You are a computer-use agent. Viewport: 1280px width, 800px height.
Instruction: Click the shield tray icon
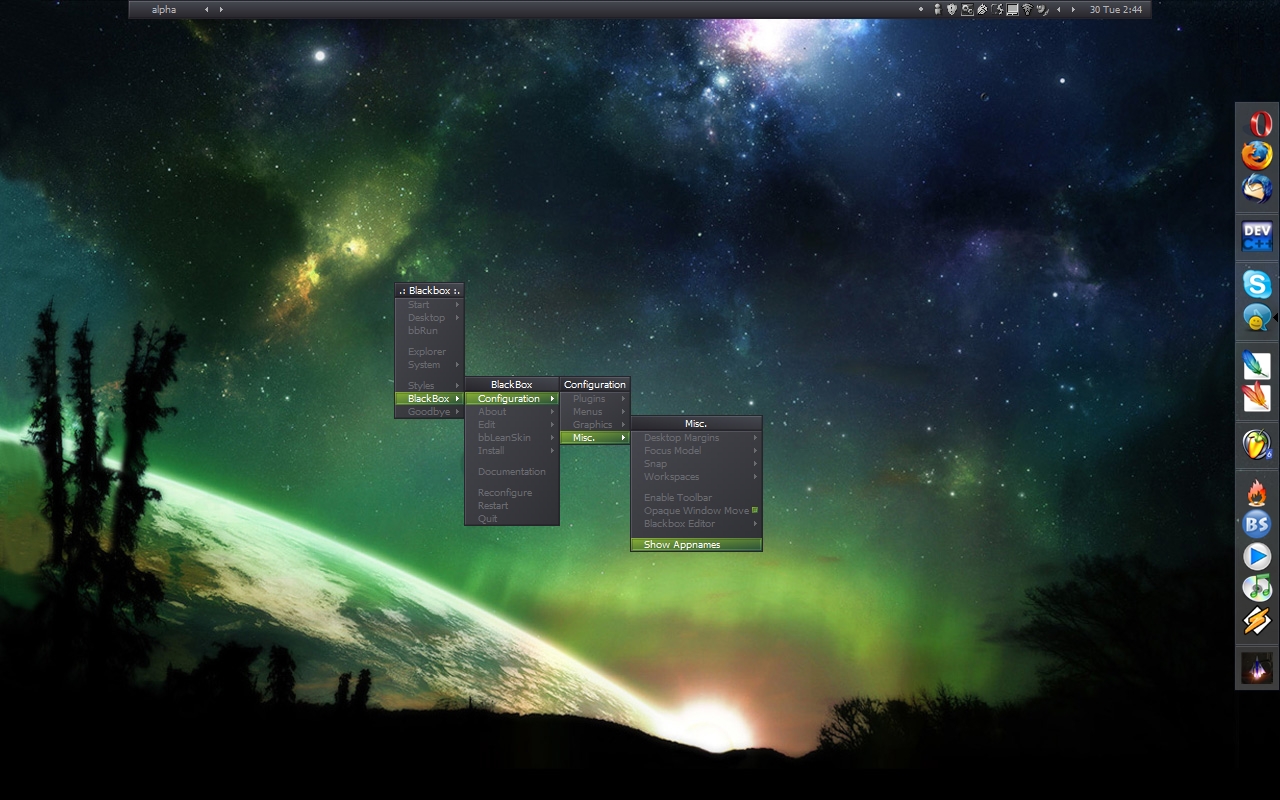(952, 9)
